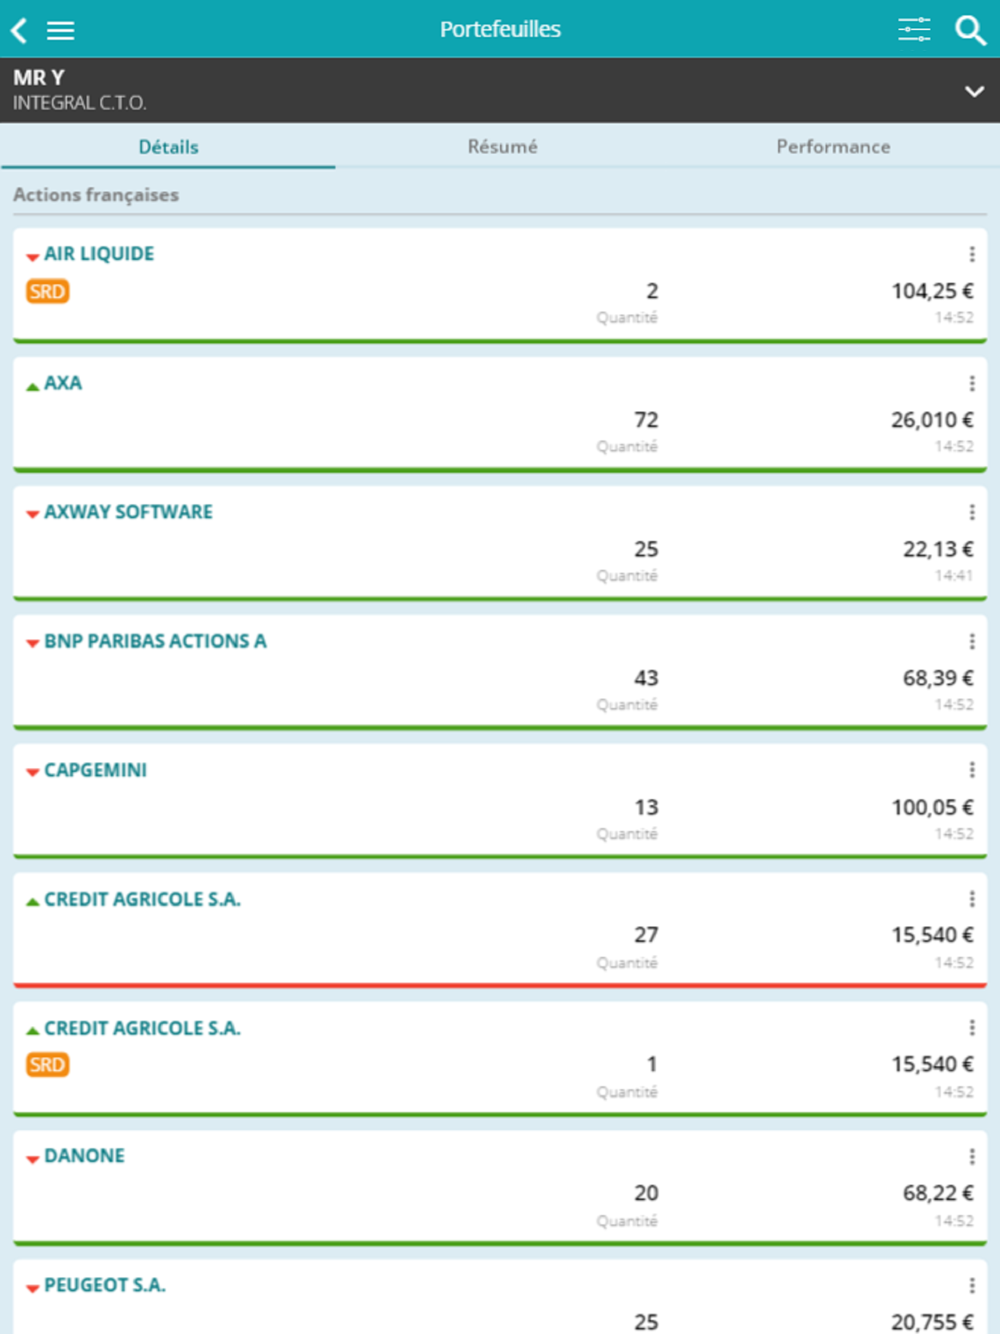The image size is (1000, 1334).
Task: Open CAPGEMINI three-dot options menu
Action: [972, 770]
